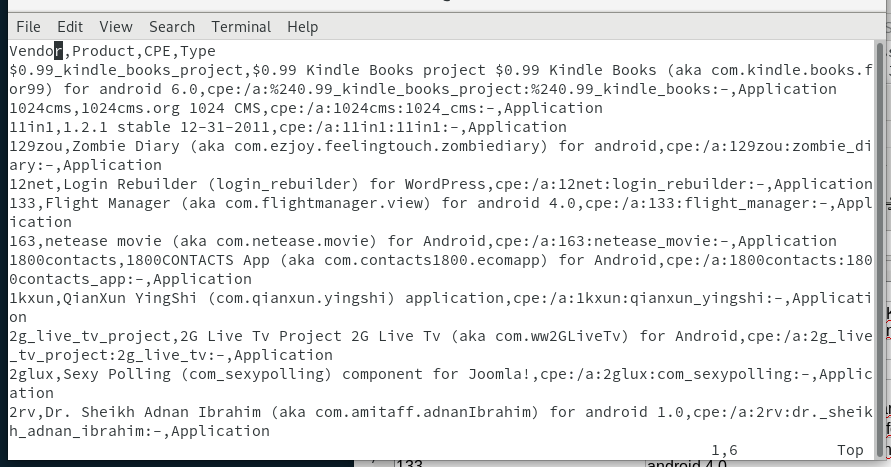The width and height of the screenshot is (891, 467).
Task: Click '129zou,Zombie Diary' line
Action: tap(440, 146)
